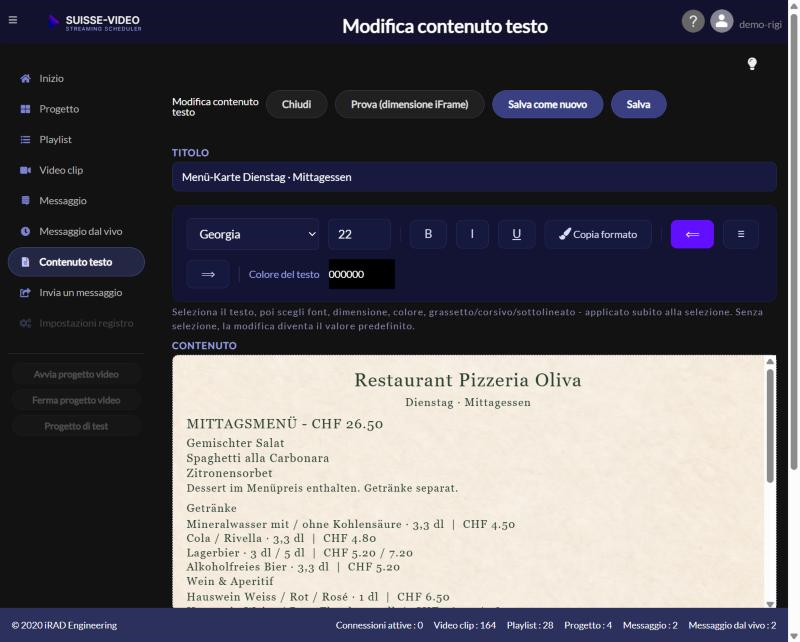Open Invia un messaggio page
Screen dimensions: 800x642
(81, 292)
